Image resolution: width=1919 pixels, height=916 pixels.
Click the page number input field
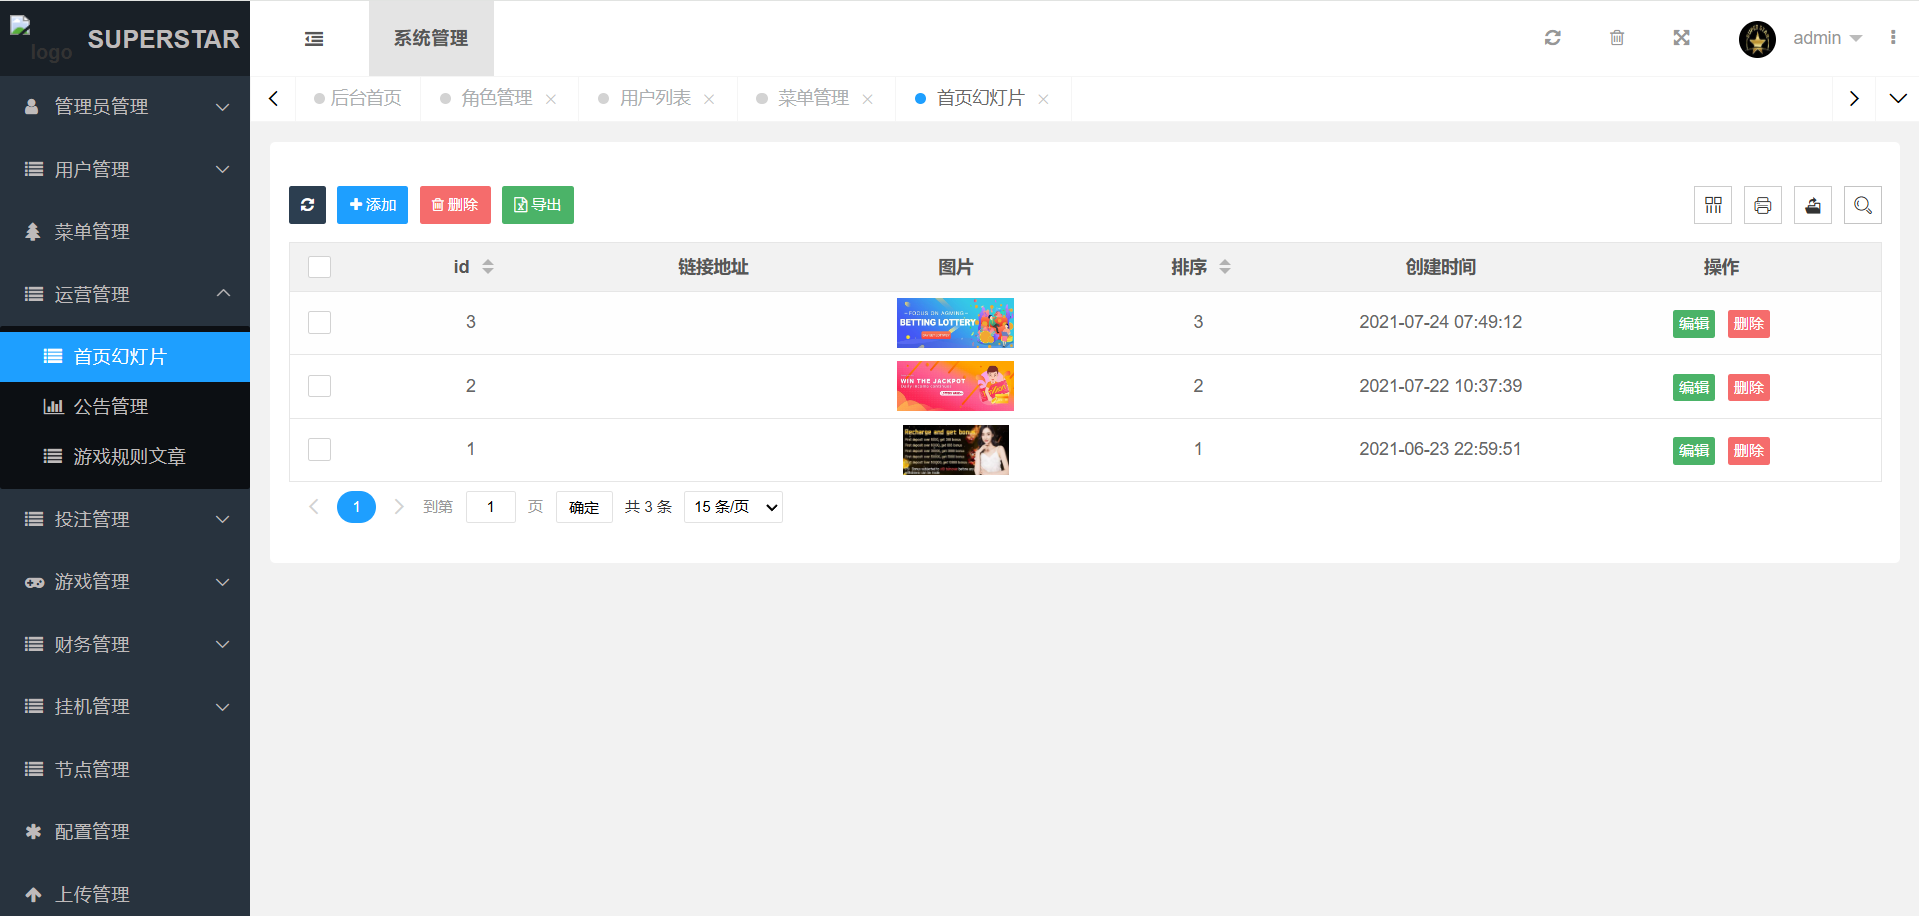pyautogui.click(x=490, y=507)
